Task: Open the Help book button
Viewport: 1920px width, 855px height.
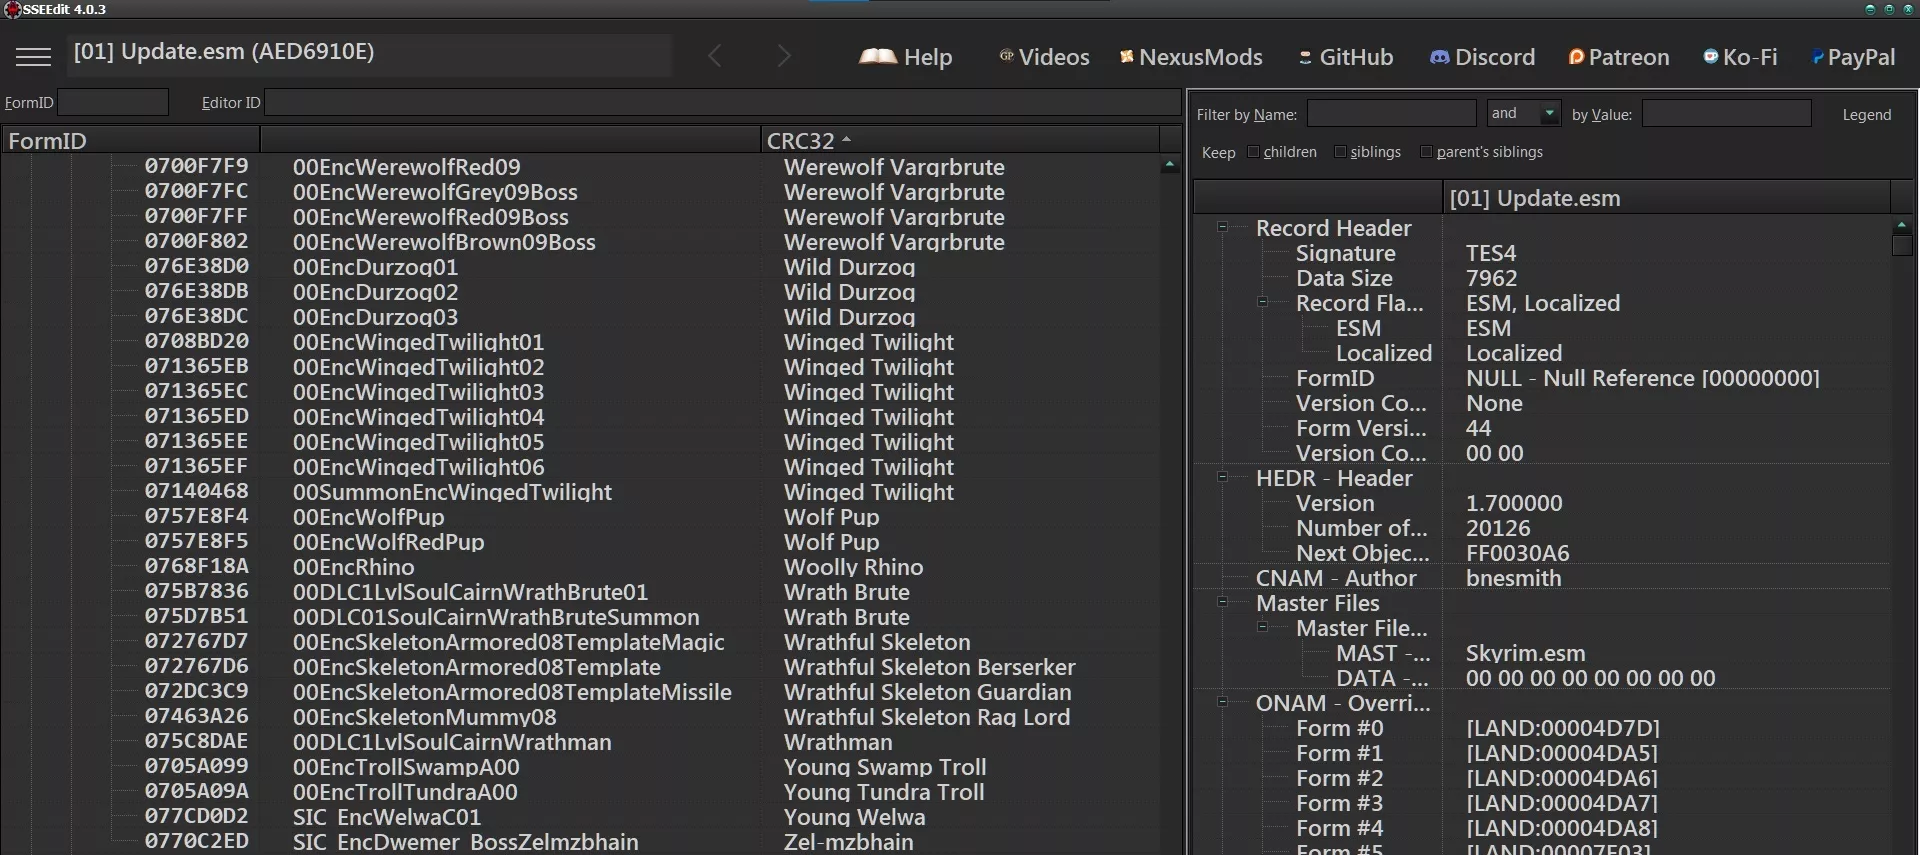Action: (x=906, y=57)
